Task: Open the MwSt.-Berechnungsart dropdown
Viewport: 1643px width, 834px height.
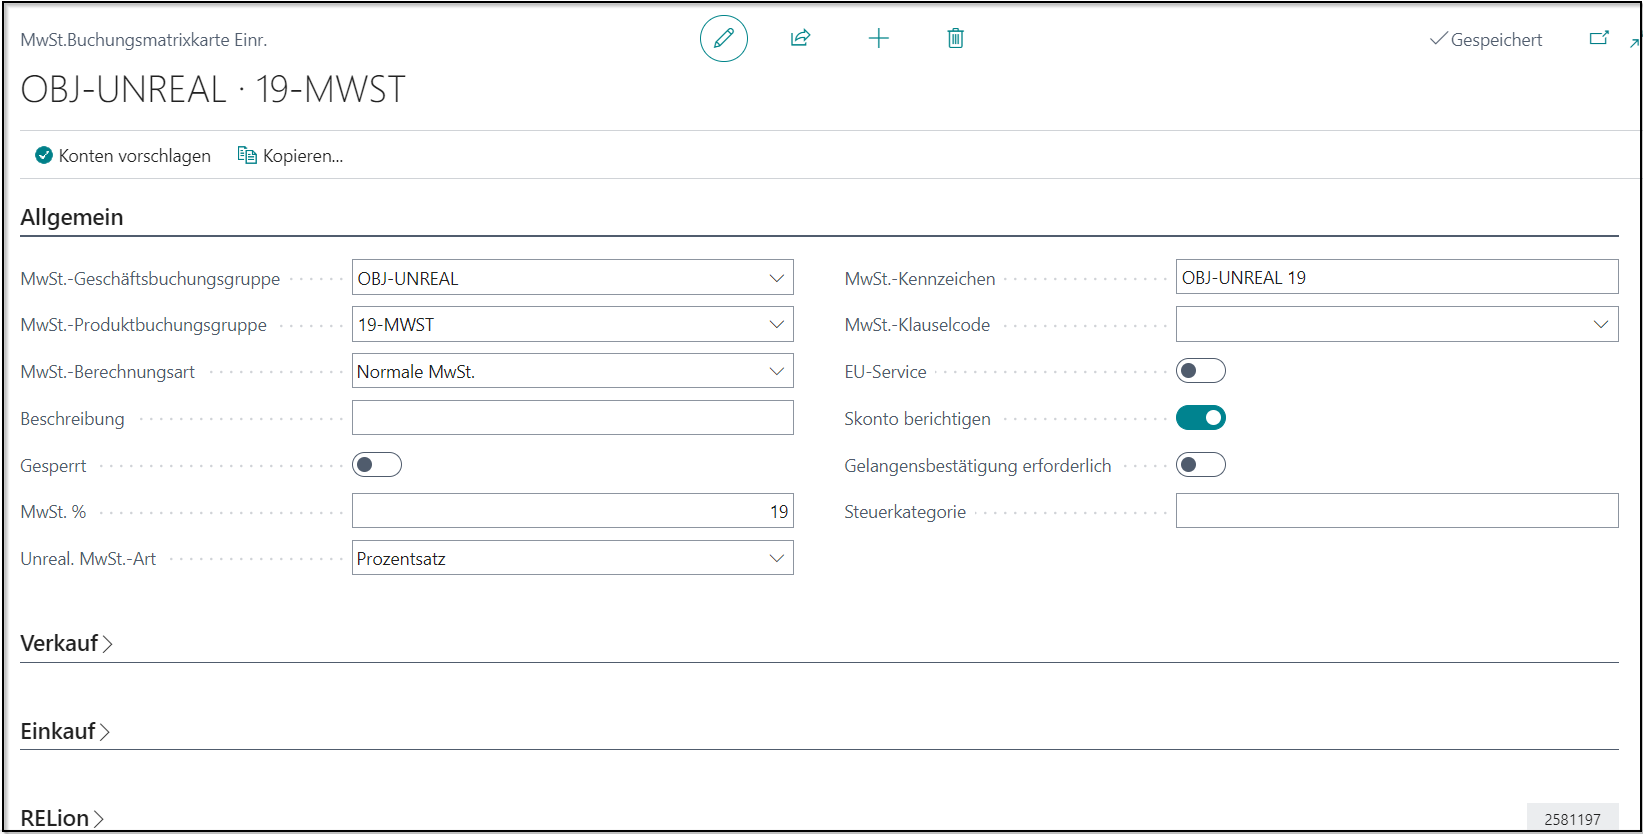Action: (x=776, y=371)
